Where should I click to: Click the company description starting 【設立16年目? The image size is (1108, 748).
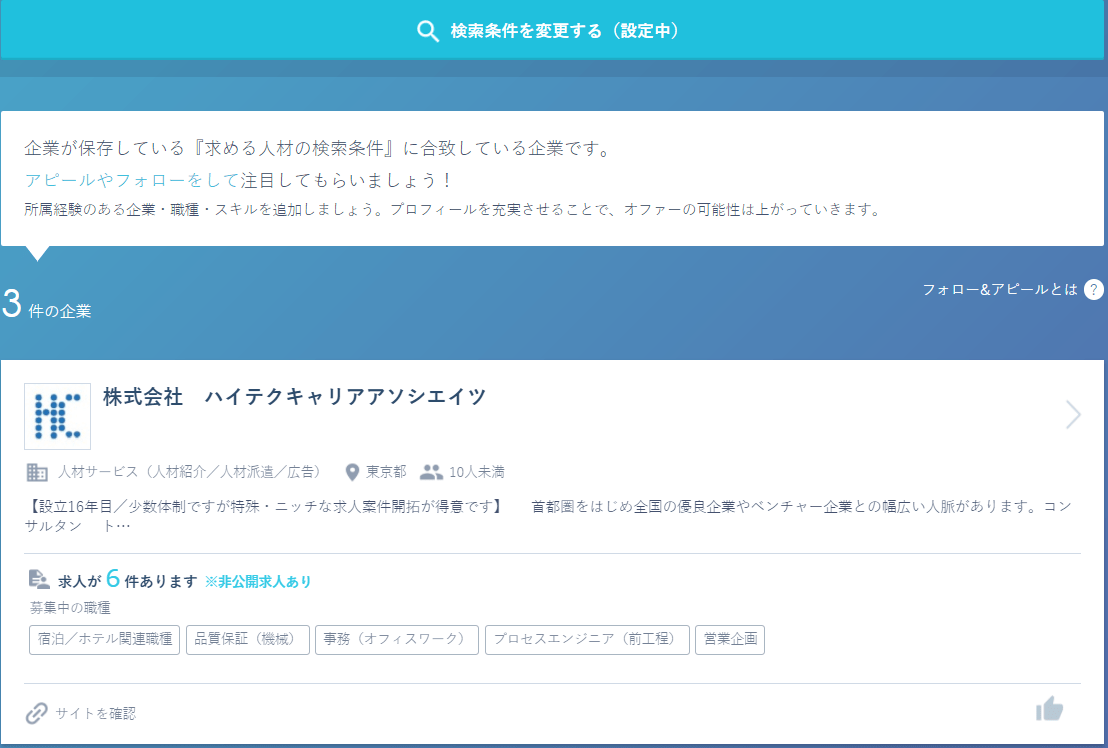(548, 516)
